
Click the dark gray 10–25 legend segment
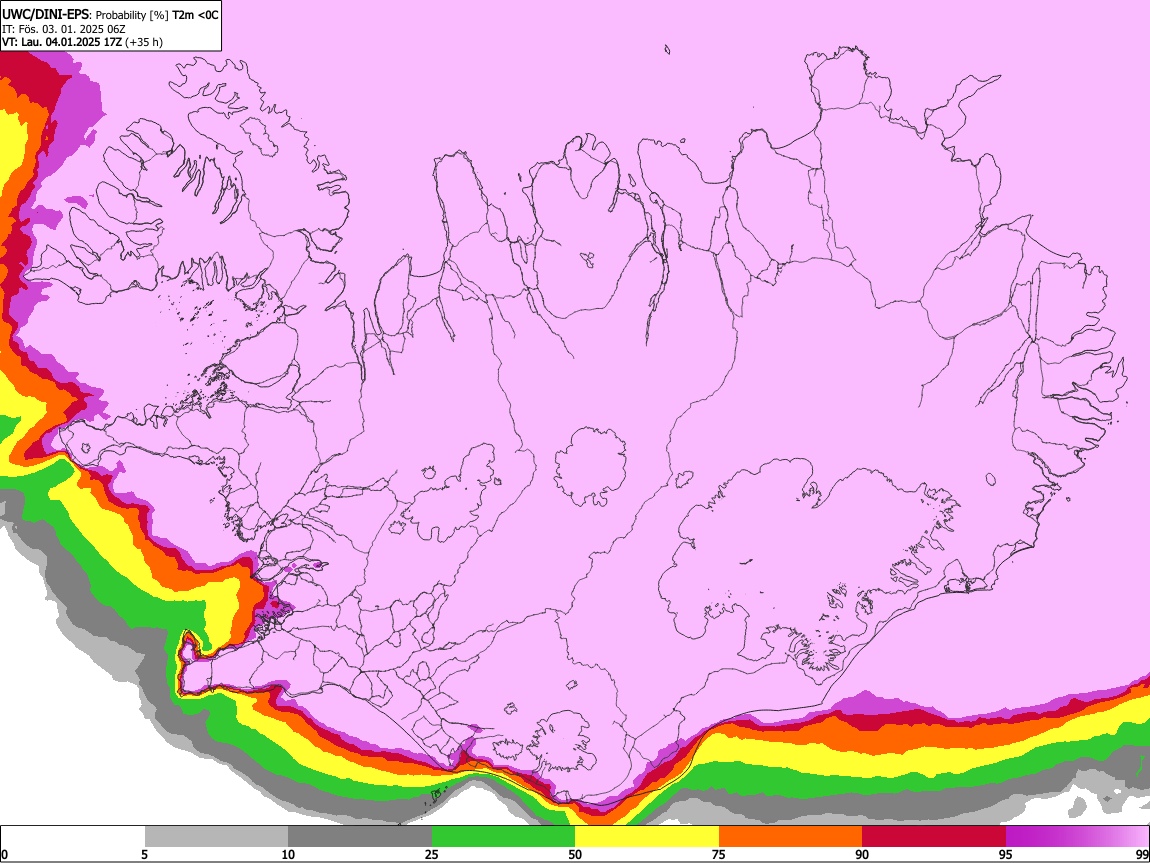pyautogui.click(x=360, y=837)
